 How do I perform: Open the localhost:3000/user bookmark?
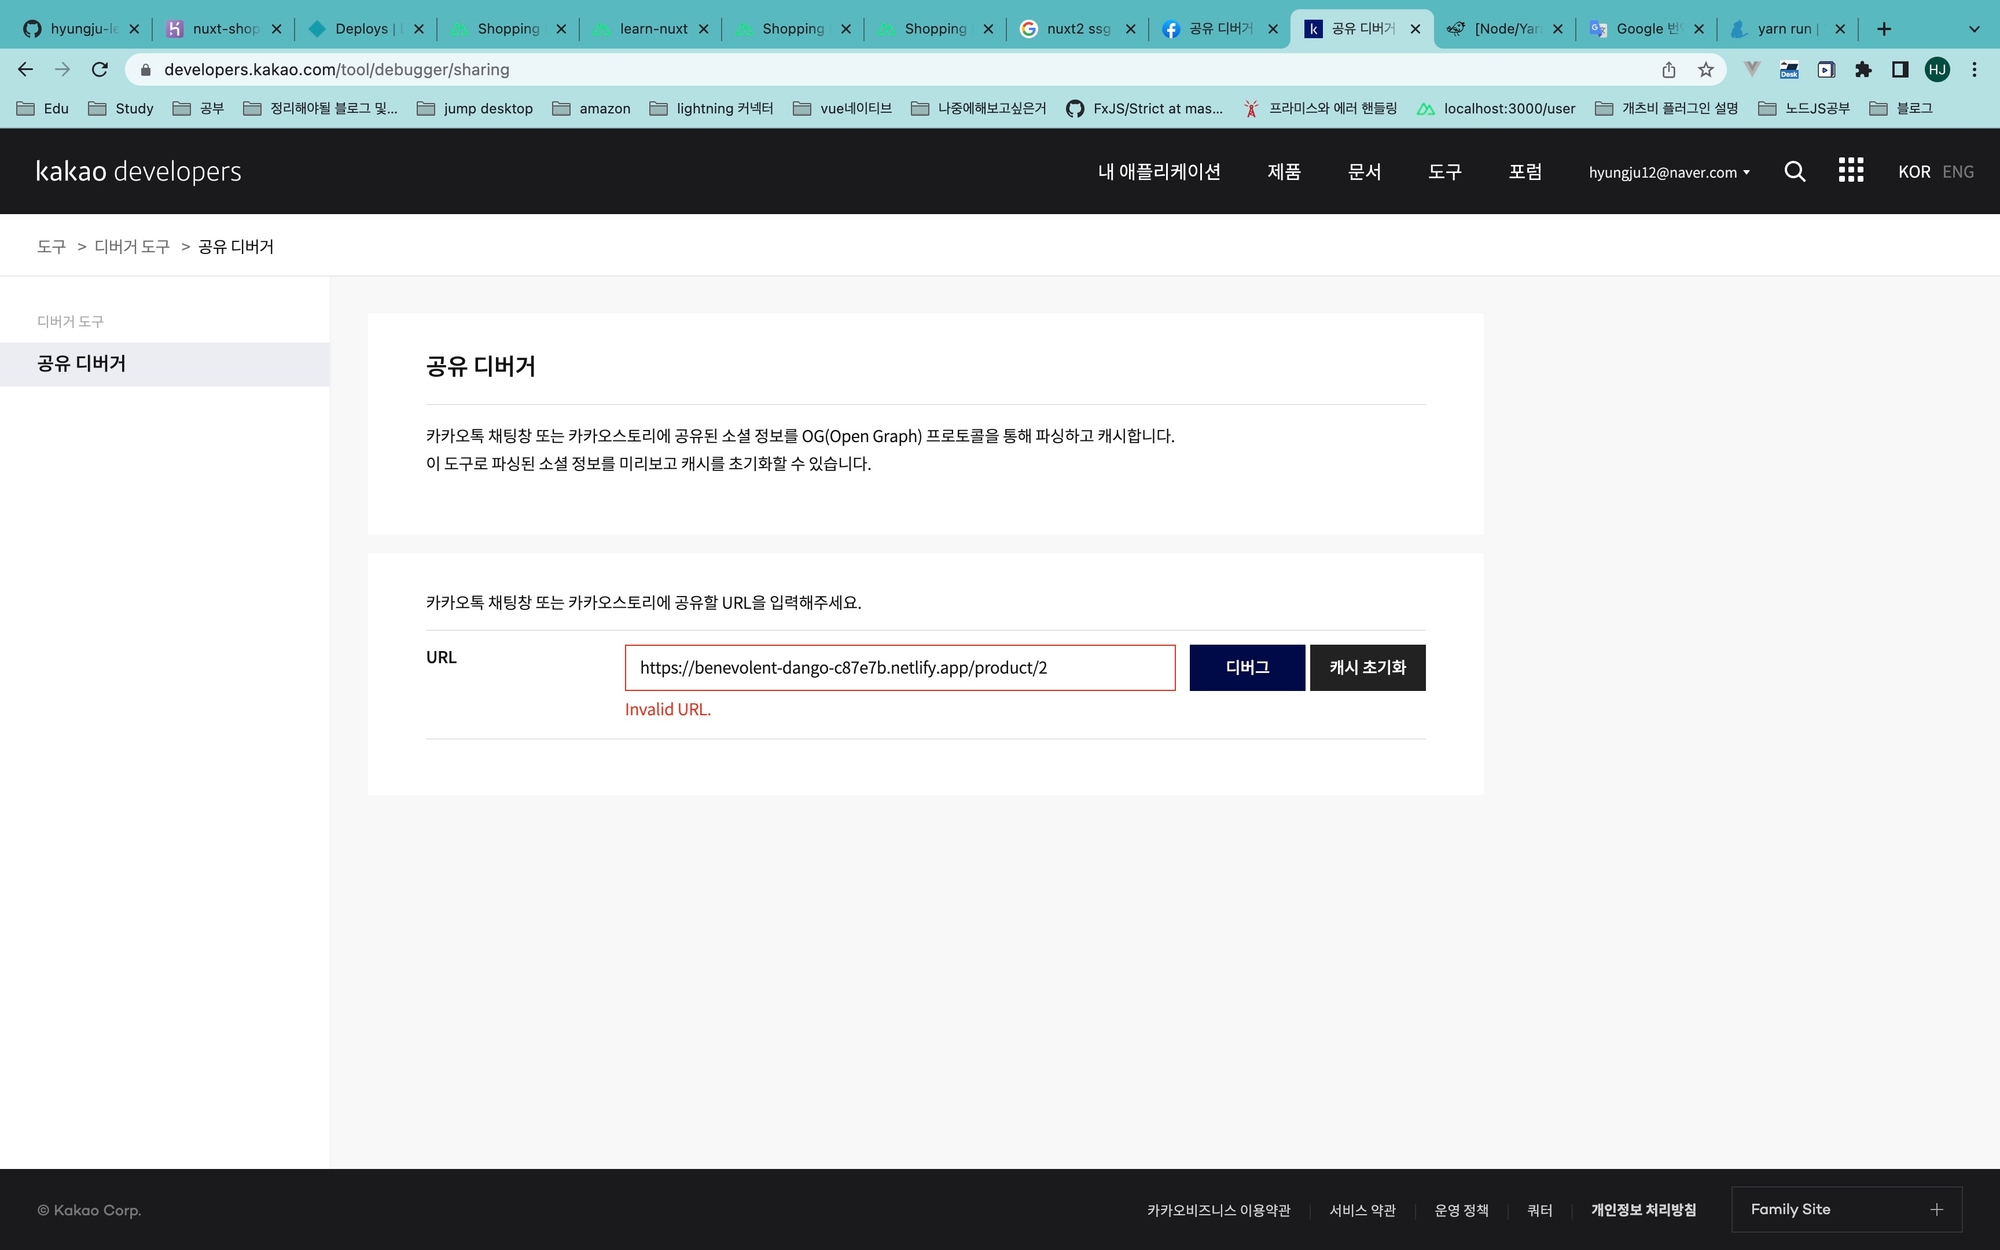(1496, 108)
